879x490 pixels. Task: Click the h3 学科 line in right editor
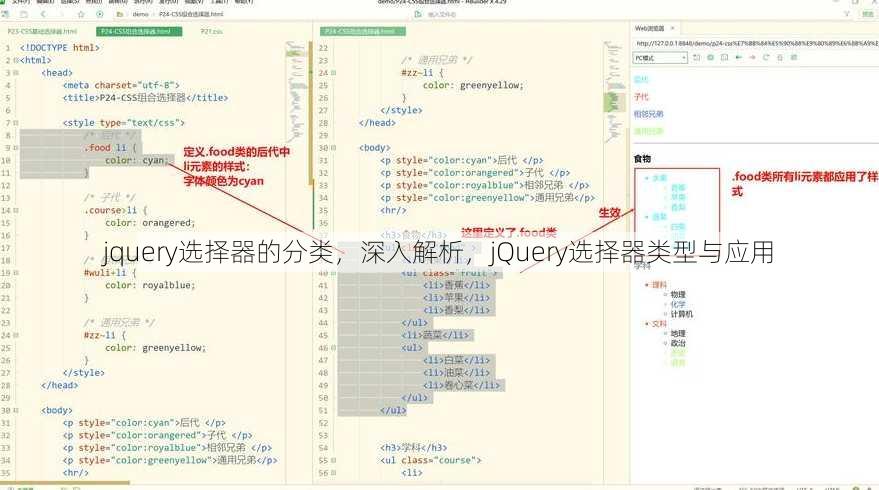tap(414, 448)
